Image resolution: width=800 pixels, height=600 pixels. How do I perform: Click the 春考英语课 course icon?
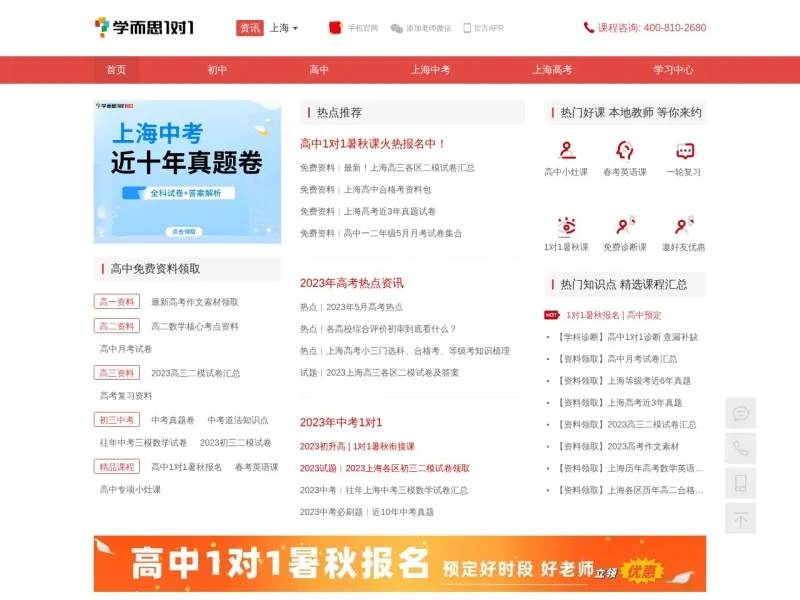click(625, 151)
